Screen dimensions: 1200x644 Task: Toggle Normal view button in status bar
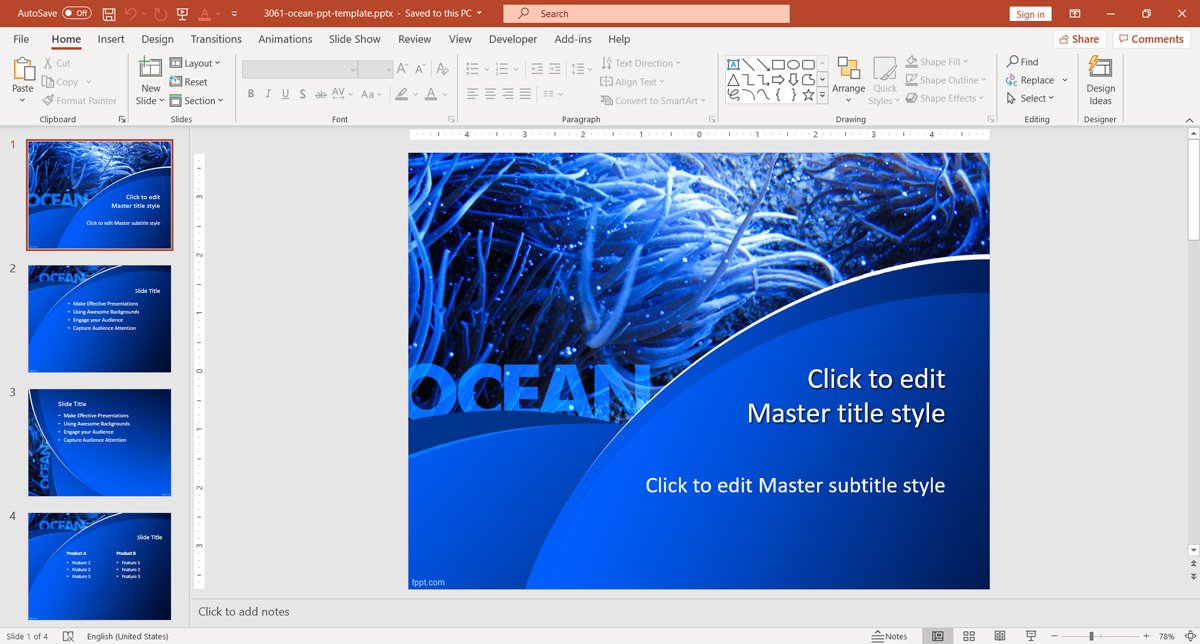[x=938, y=636]
